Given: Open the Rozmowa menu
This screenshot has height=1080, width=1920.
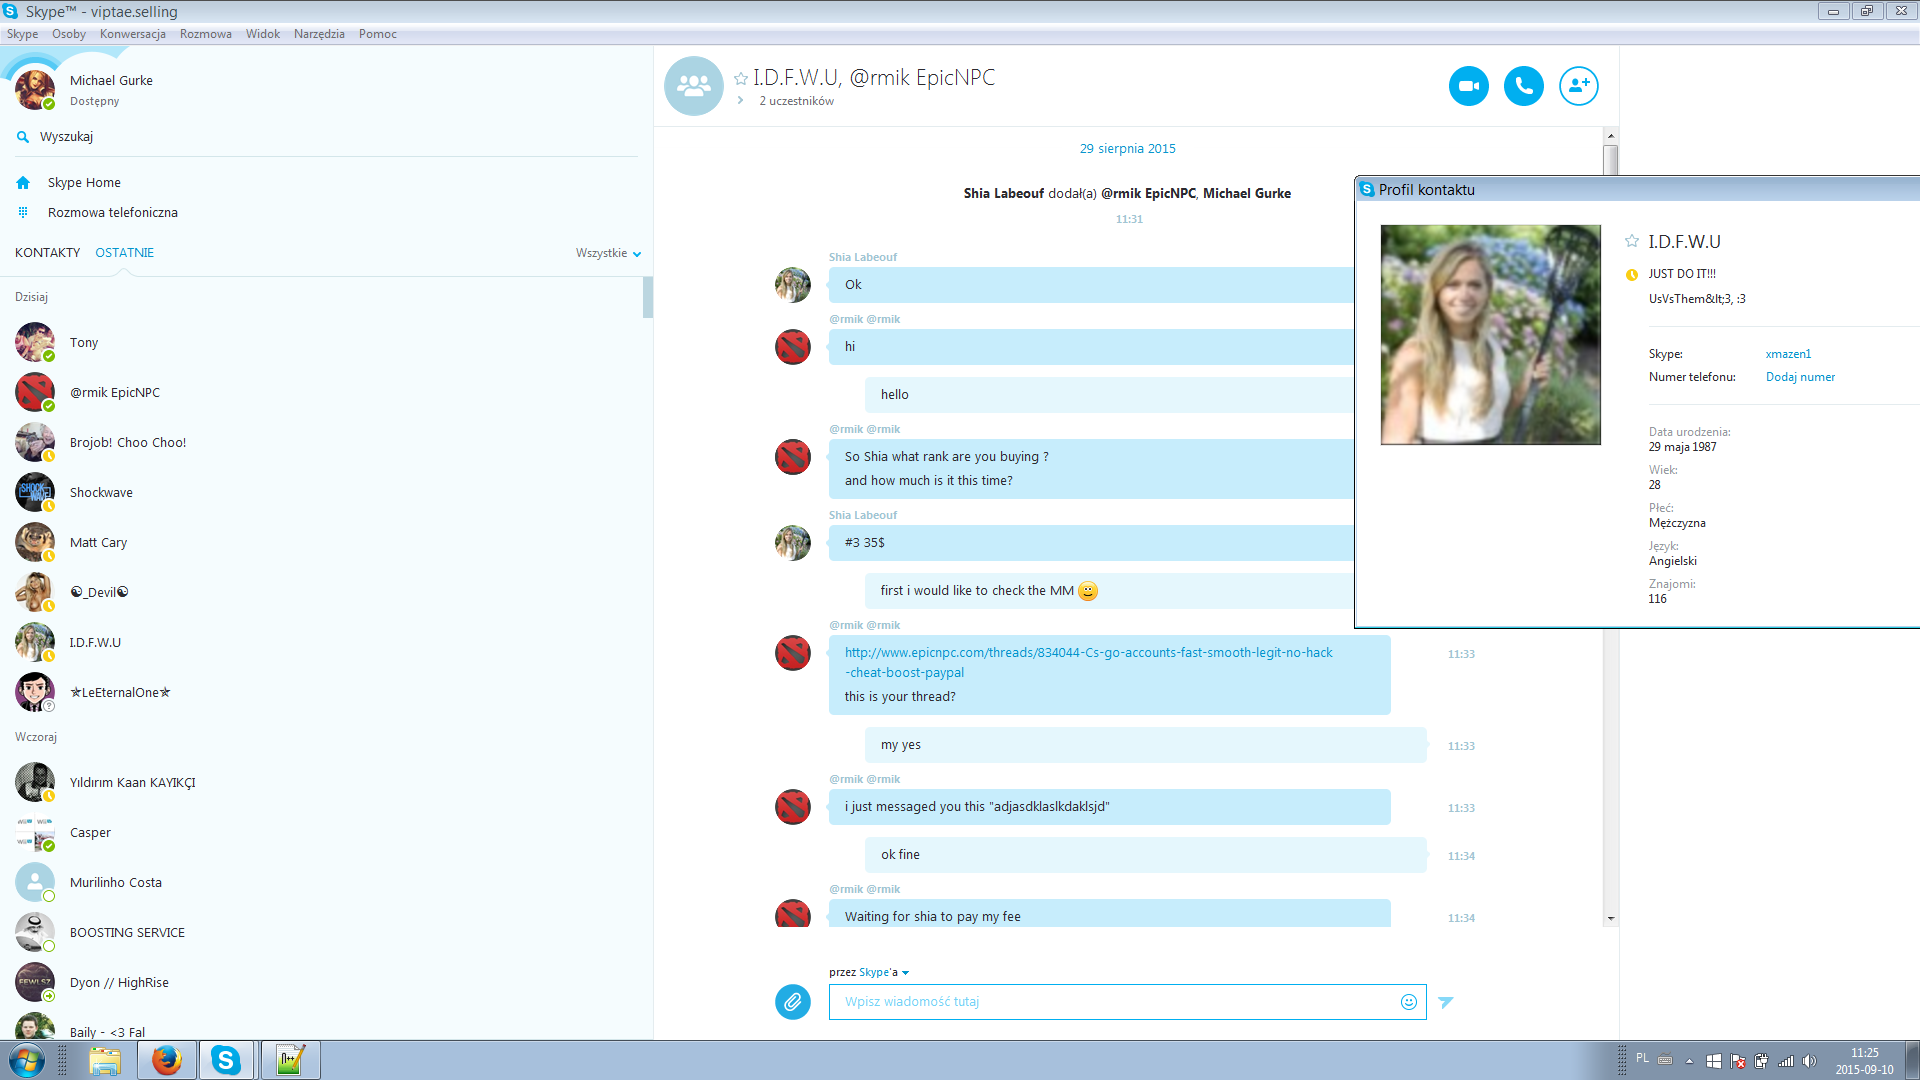Looking at the screenshot, I should [206, 34].
